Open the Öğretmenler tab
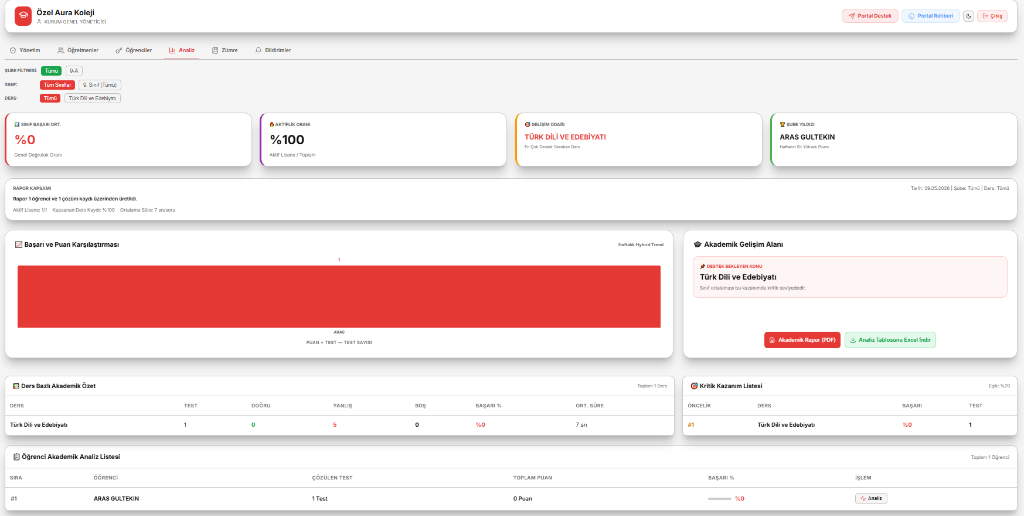This screenshot has height=516, width=1024. (78, 50)
